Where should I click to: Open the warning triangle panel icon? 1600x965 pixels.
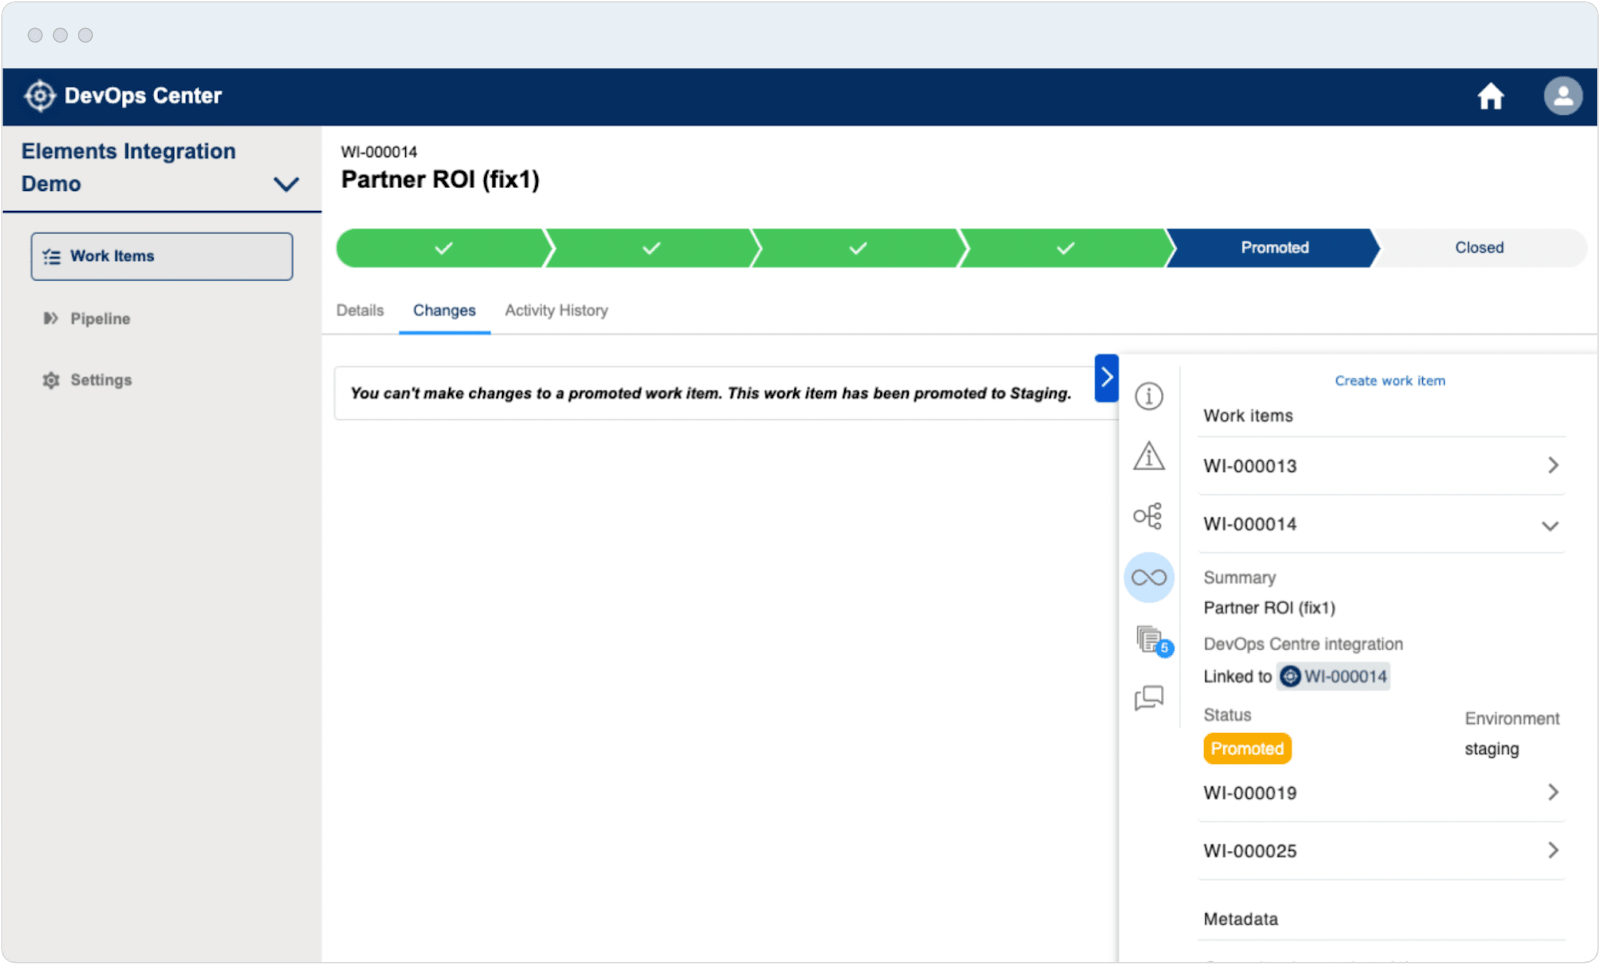[1149, 456]
